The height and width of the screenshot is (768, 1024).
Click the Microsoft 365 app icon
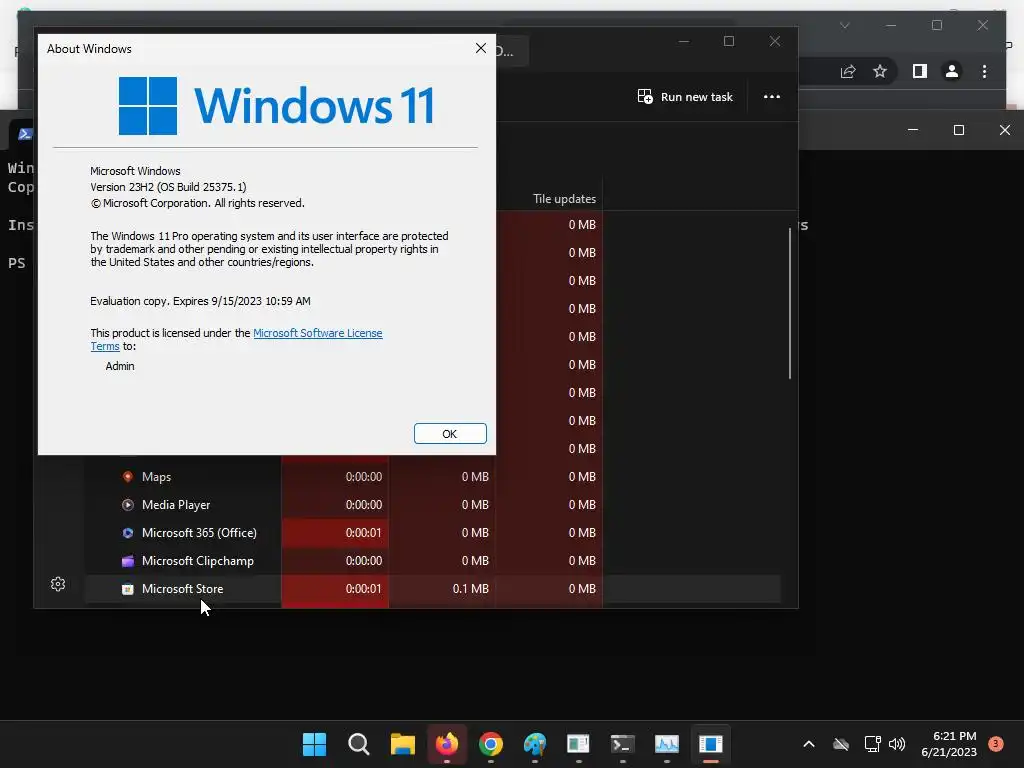[x=128, y=533]
